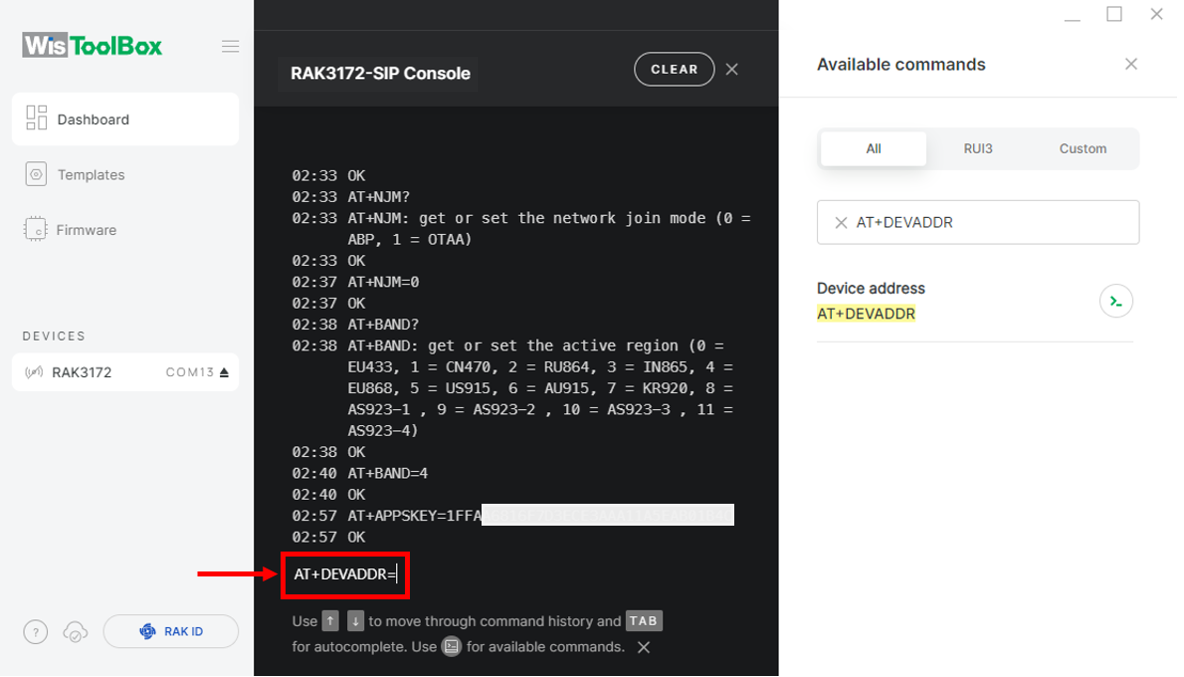Send Device address command to console
Screen dimensions: 1184x677
[1116, 301]
